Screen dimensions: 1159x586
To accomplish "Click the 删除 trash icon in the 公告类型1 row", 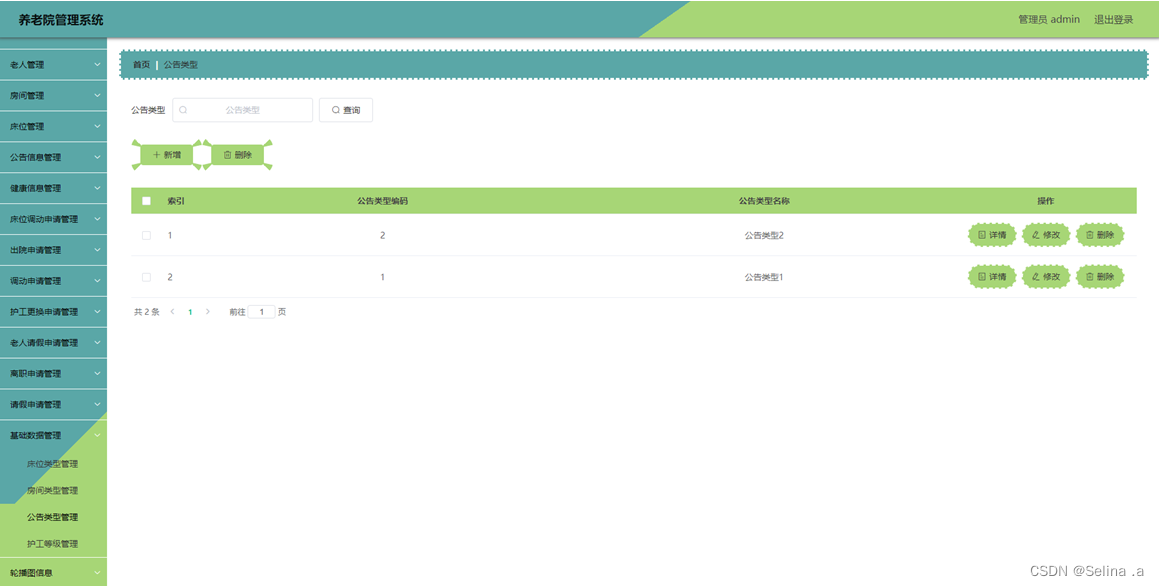I will tap(1090, 277).
